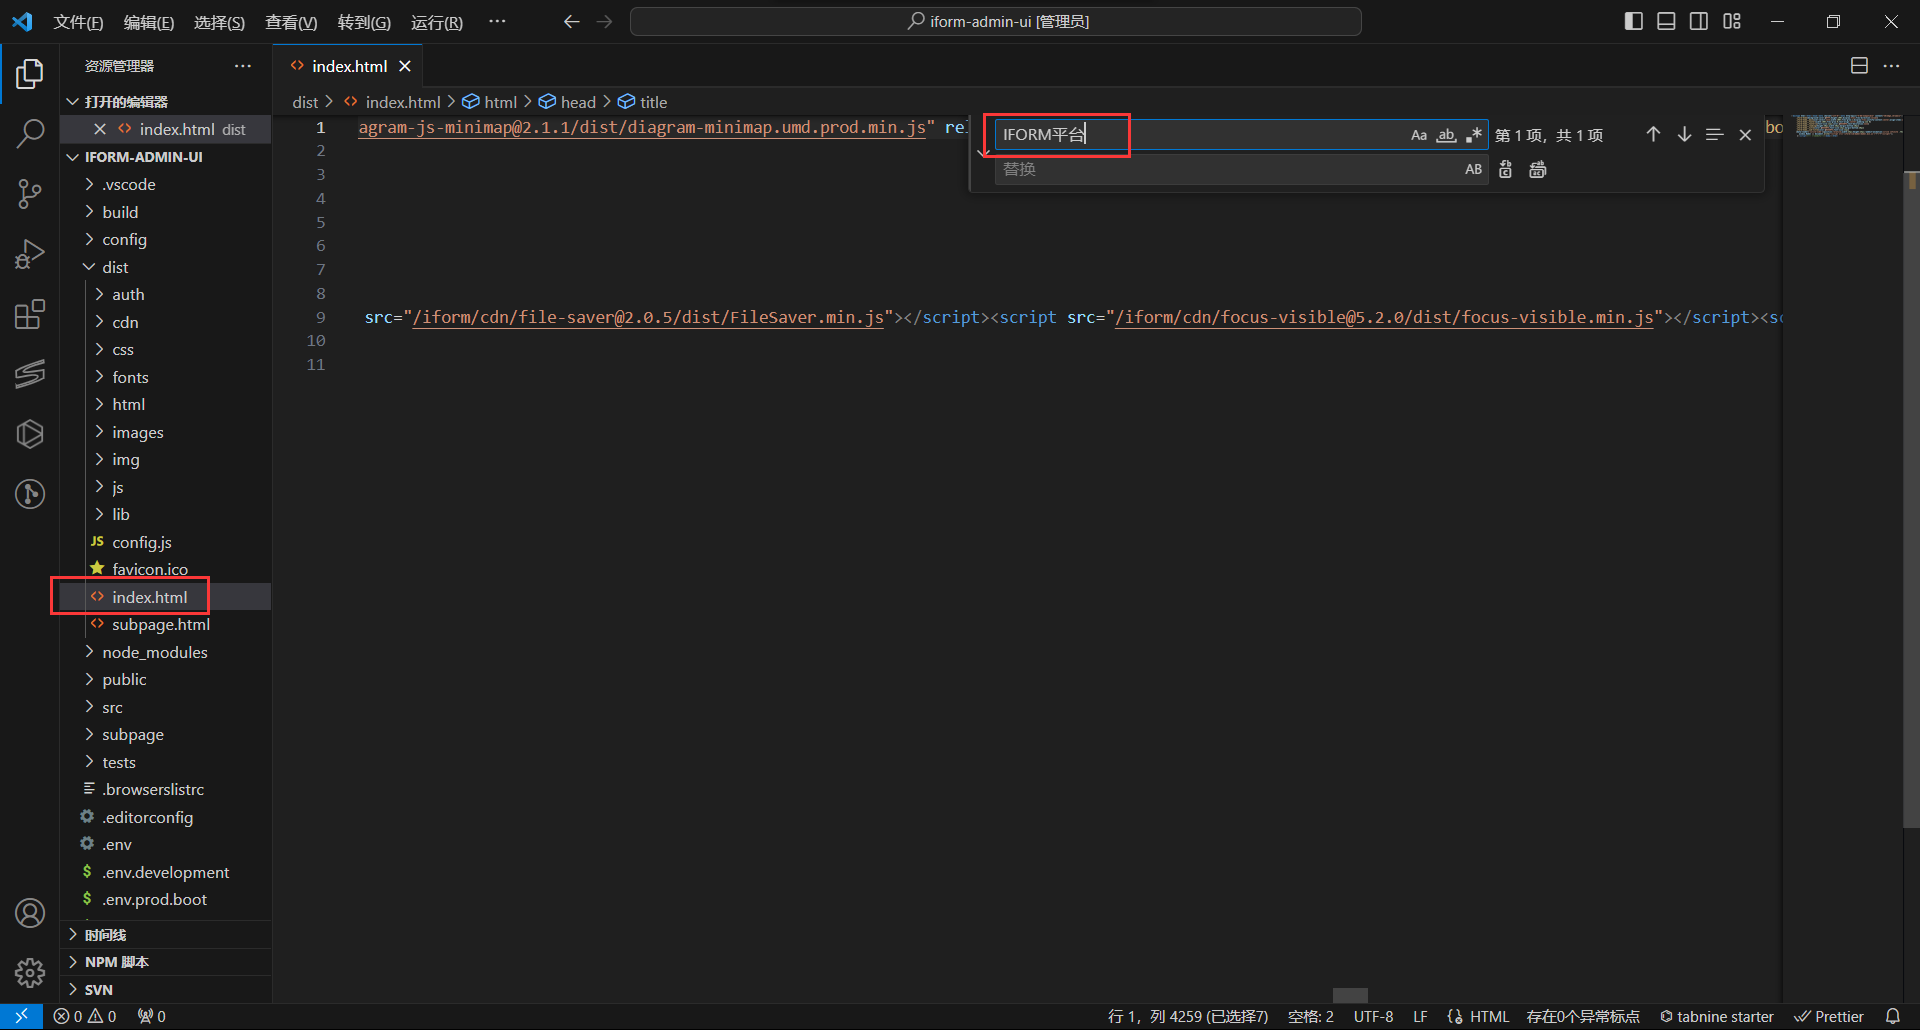
Task: Open the 查看(V) menu
Action: [x=290, y=22]
